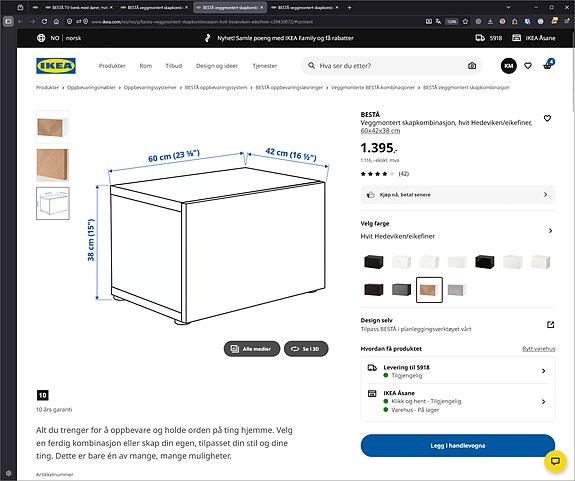
Task: Go to Veggmonterte BESTÅ-kombinasjoner breadcrumb
Action: tap(373, 87)
